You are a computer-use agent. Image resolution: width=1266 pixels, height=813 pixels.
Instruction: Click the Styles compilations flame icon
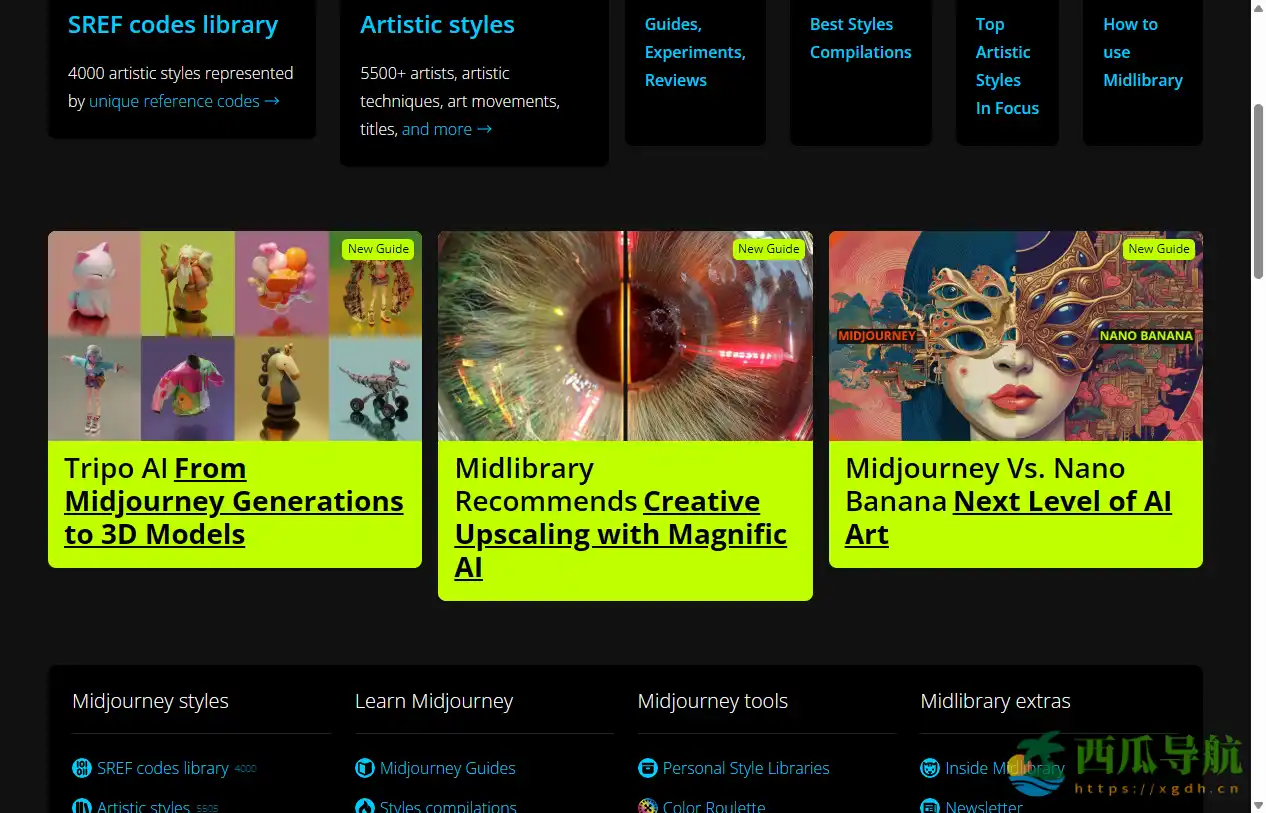(365, 806)
